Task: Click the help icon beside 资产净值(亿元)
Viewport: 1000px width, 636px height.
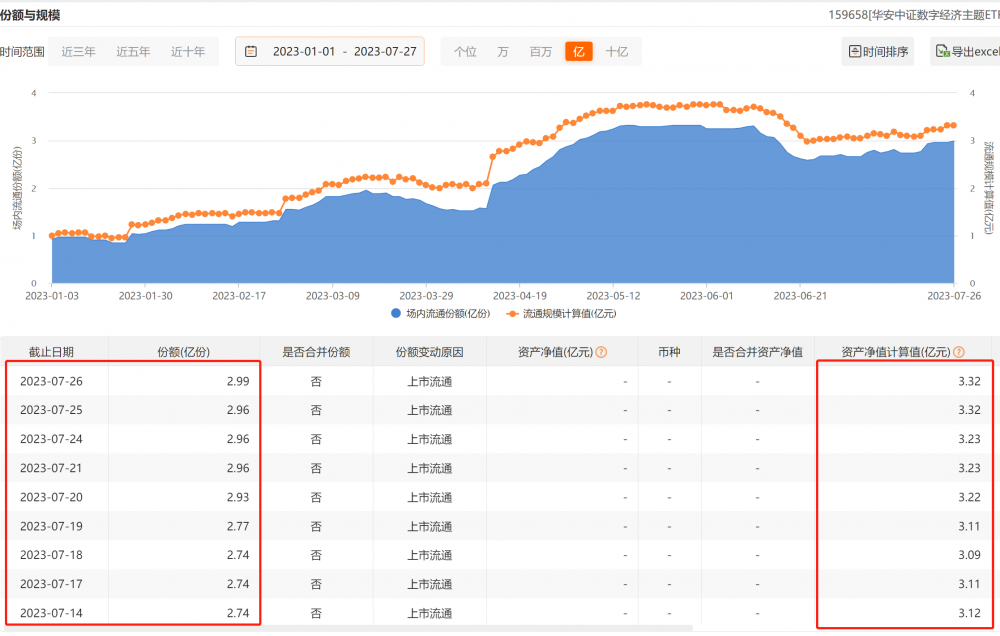Action: (601, 352)
